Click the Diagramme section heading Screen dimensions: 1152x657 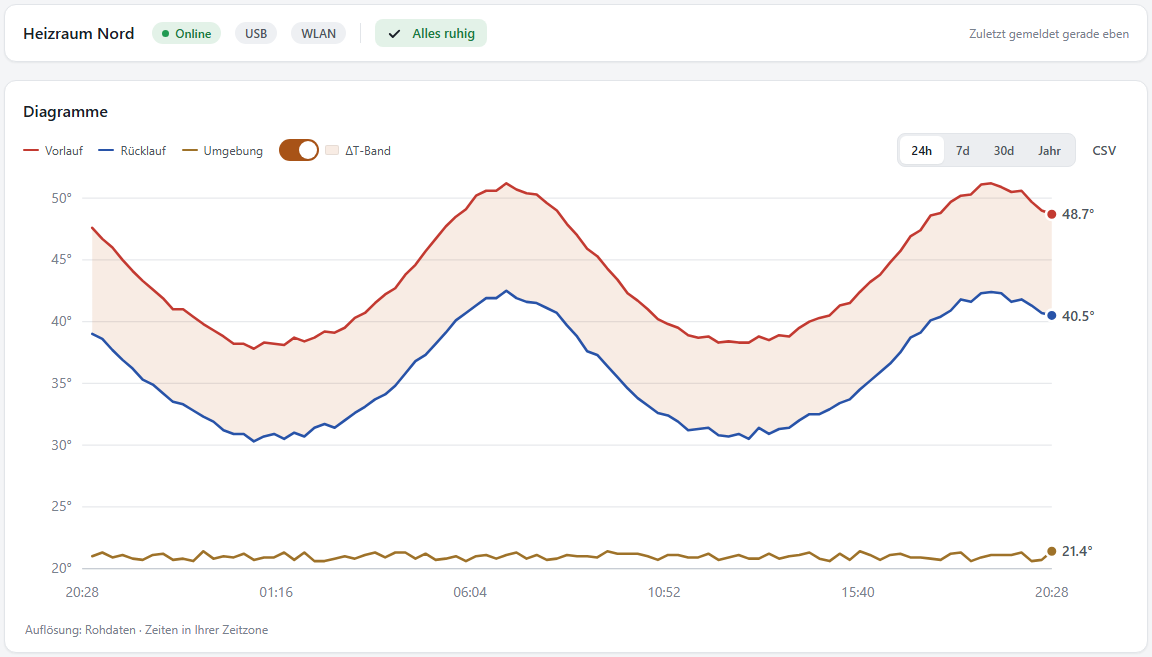[x=65, y=112]
